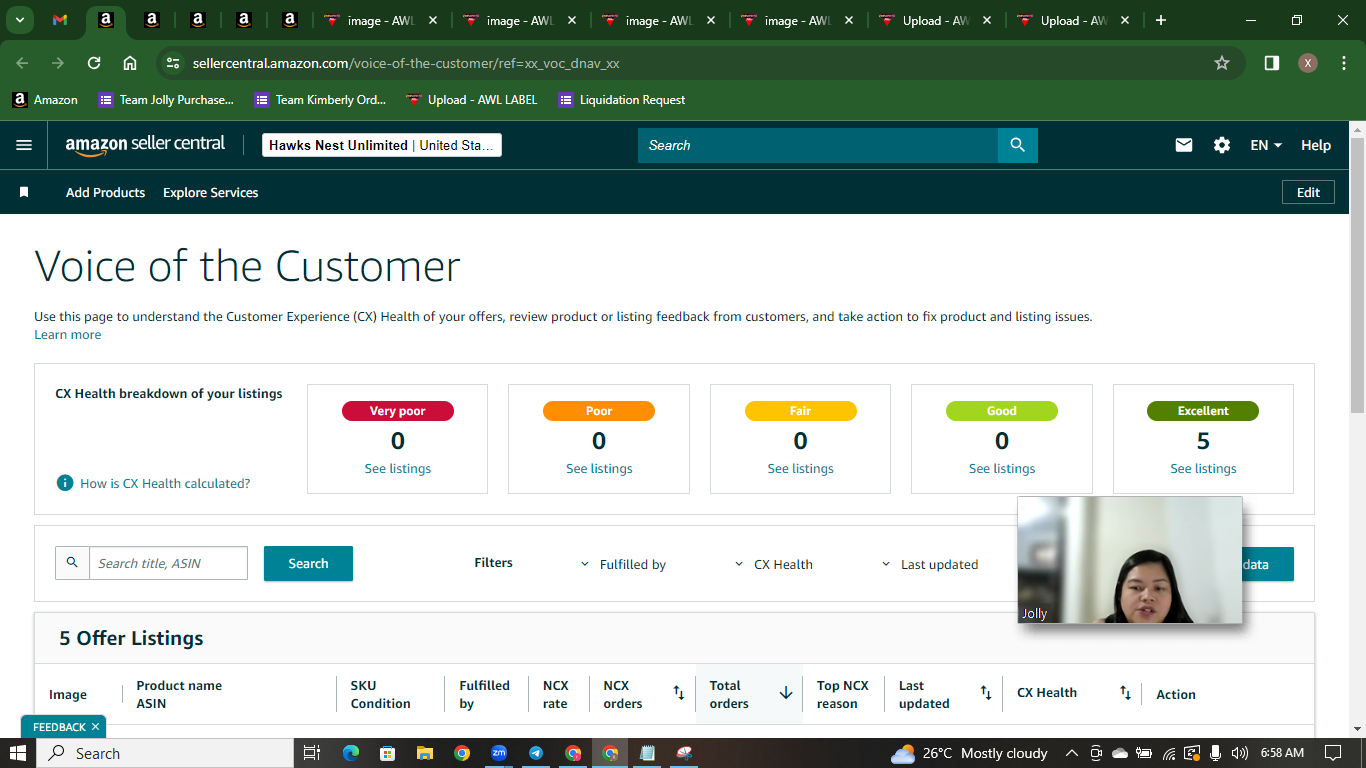
Task: Click the teal Search button for listings
Action: (x=308, y=563)
